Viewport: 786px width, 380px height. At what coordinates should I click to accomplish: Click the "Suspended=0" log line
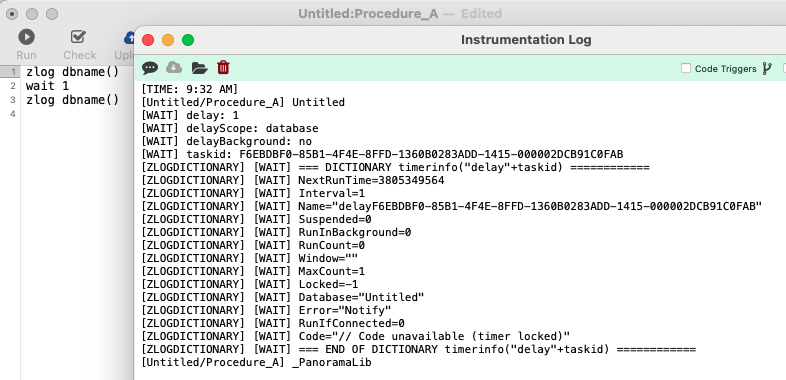tap(257, 220)
